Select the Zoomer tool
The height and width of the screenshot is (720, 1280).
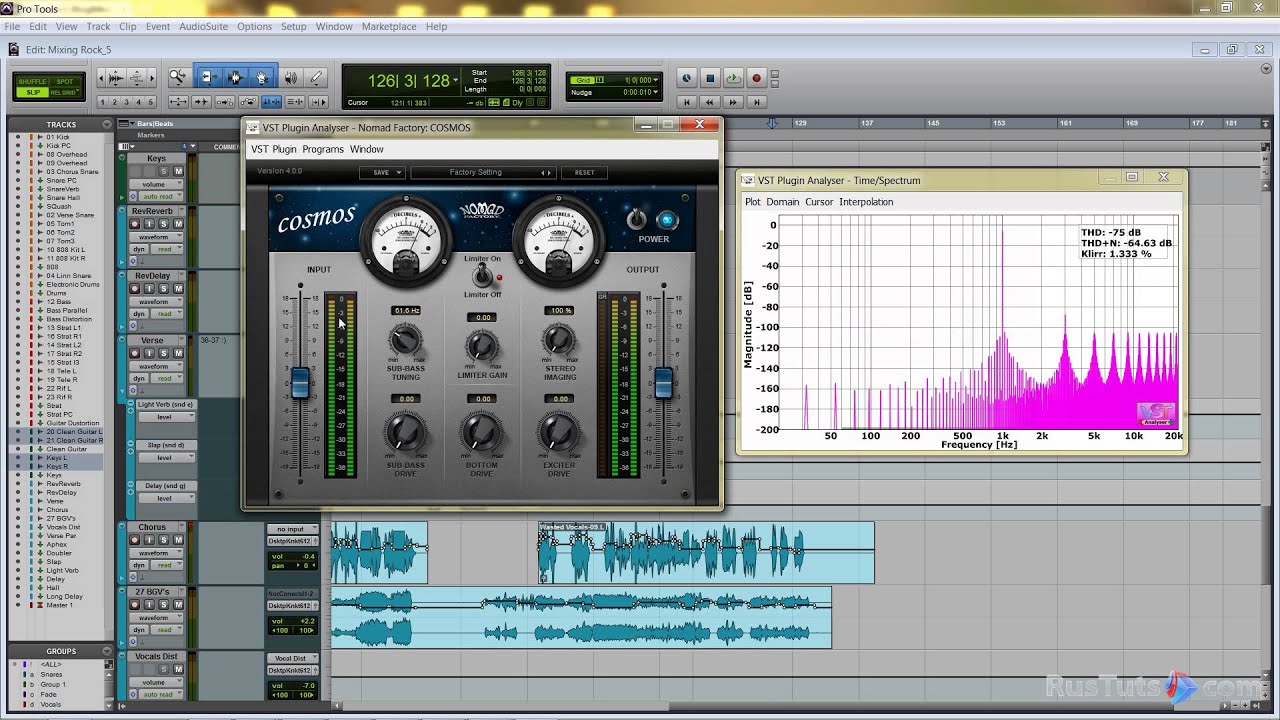[x=180, y=77]
